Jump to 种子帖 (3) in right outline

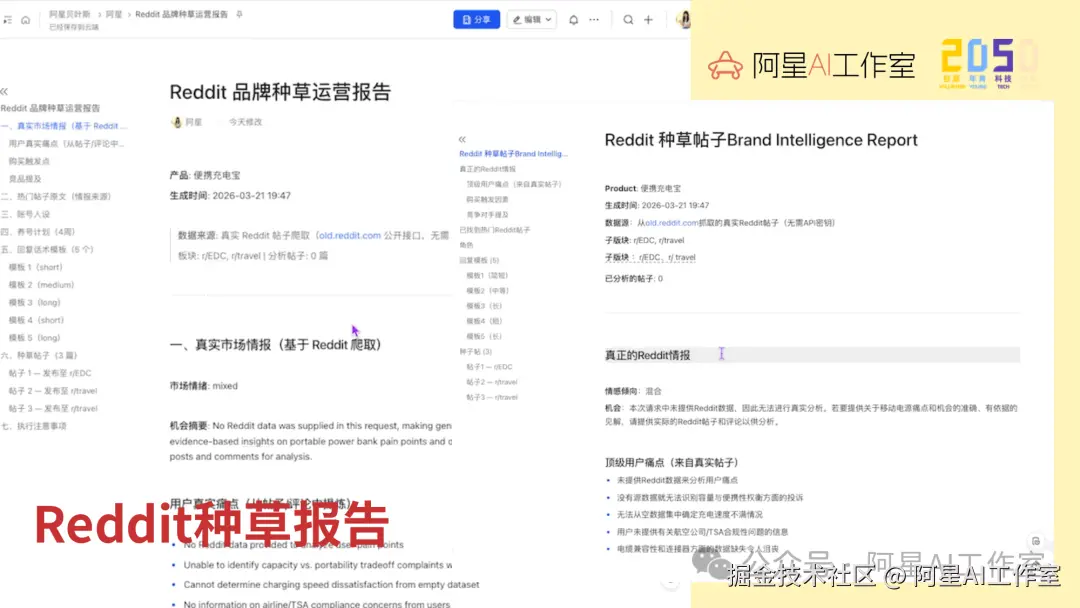pos(475,351)
